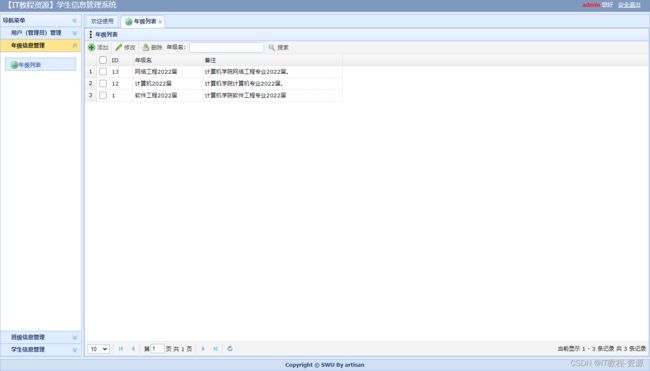Click the remark 计算机学院软件工程专业2022届
Image resolution: width=650 pixels, height=371 pixels.
point(245,95)
